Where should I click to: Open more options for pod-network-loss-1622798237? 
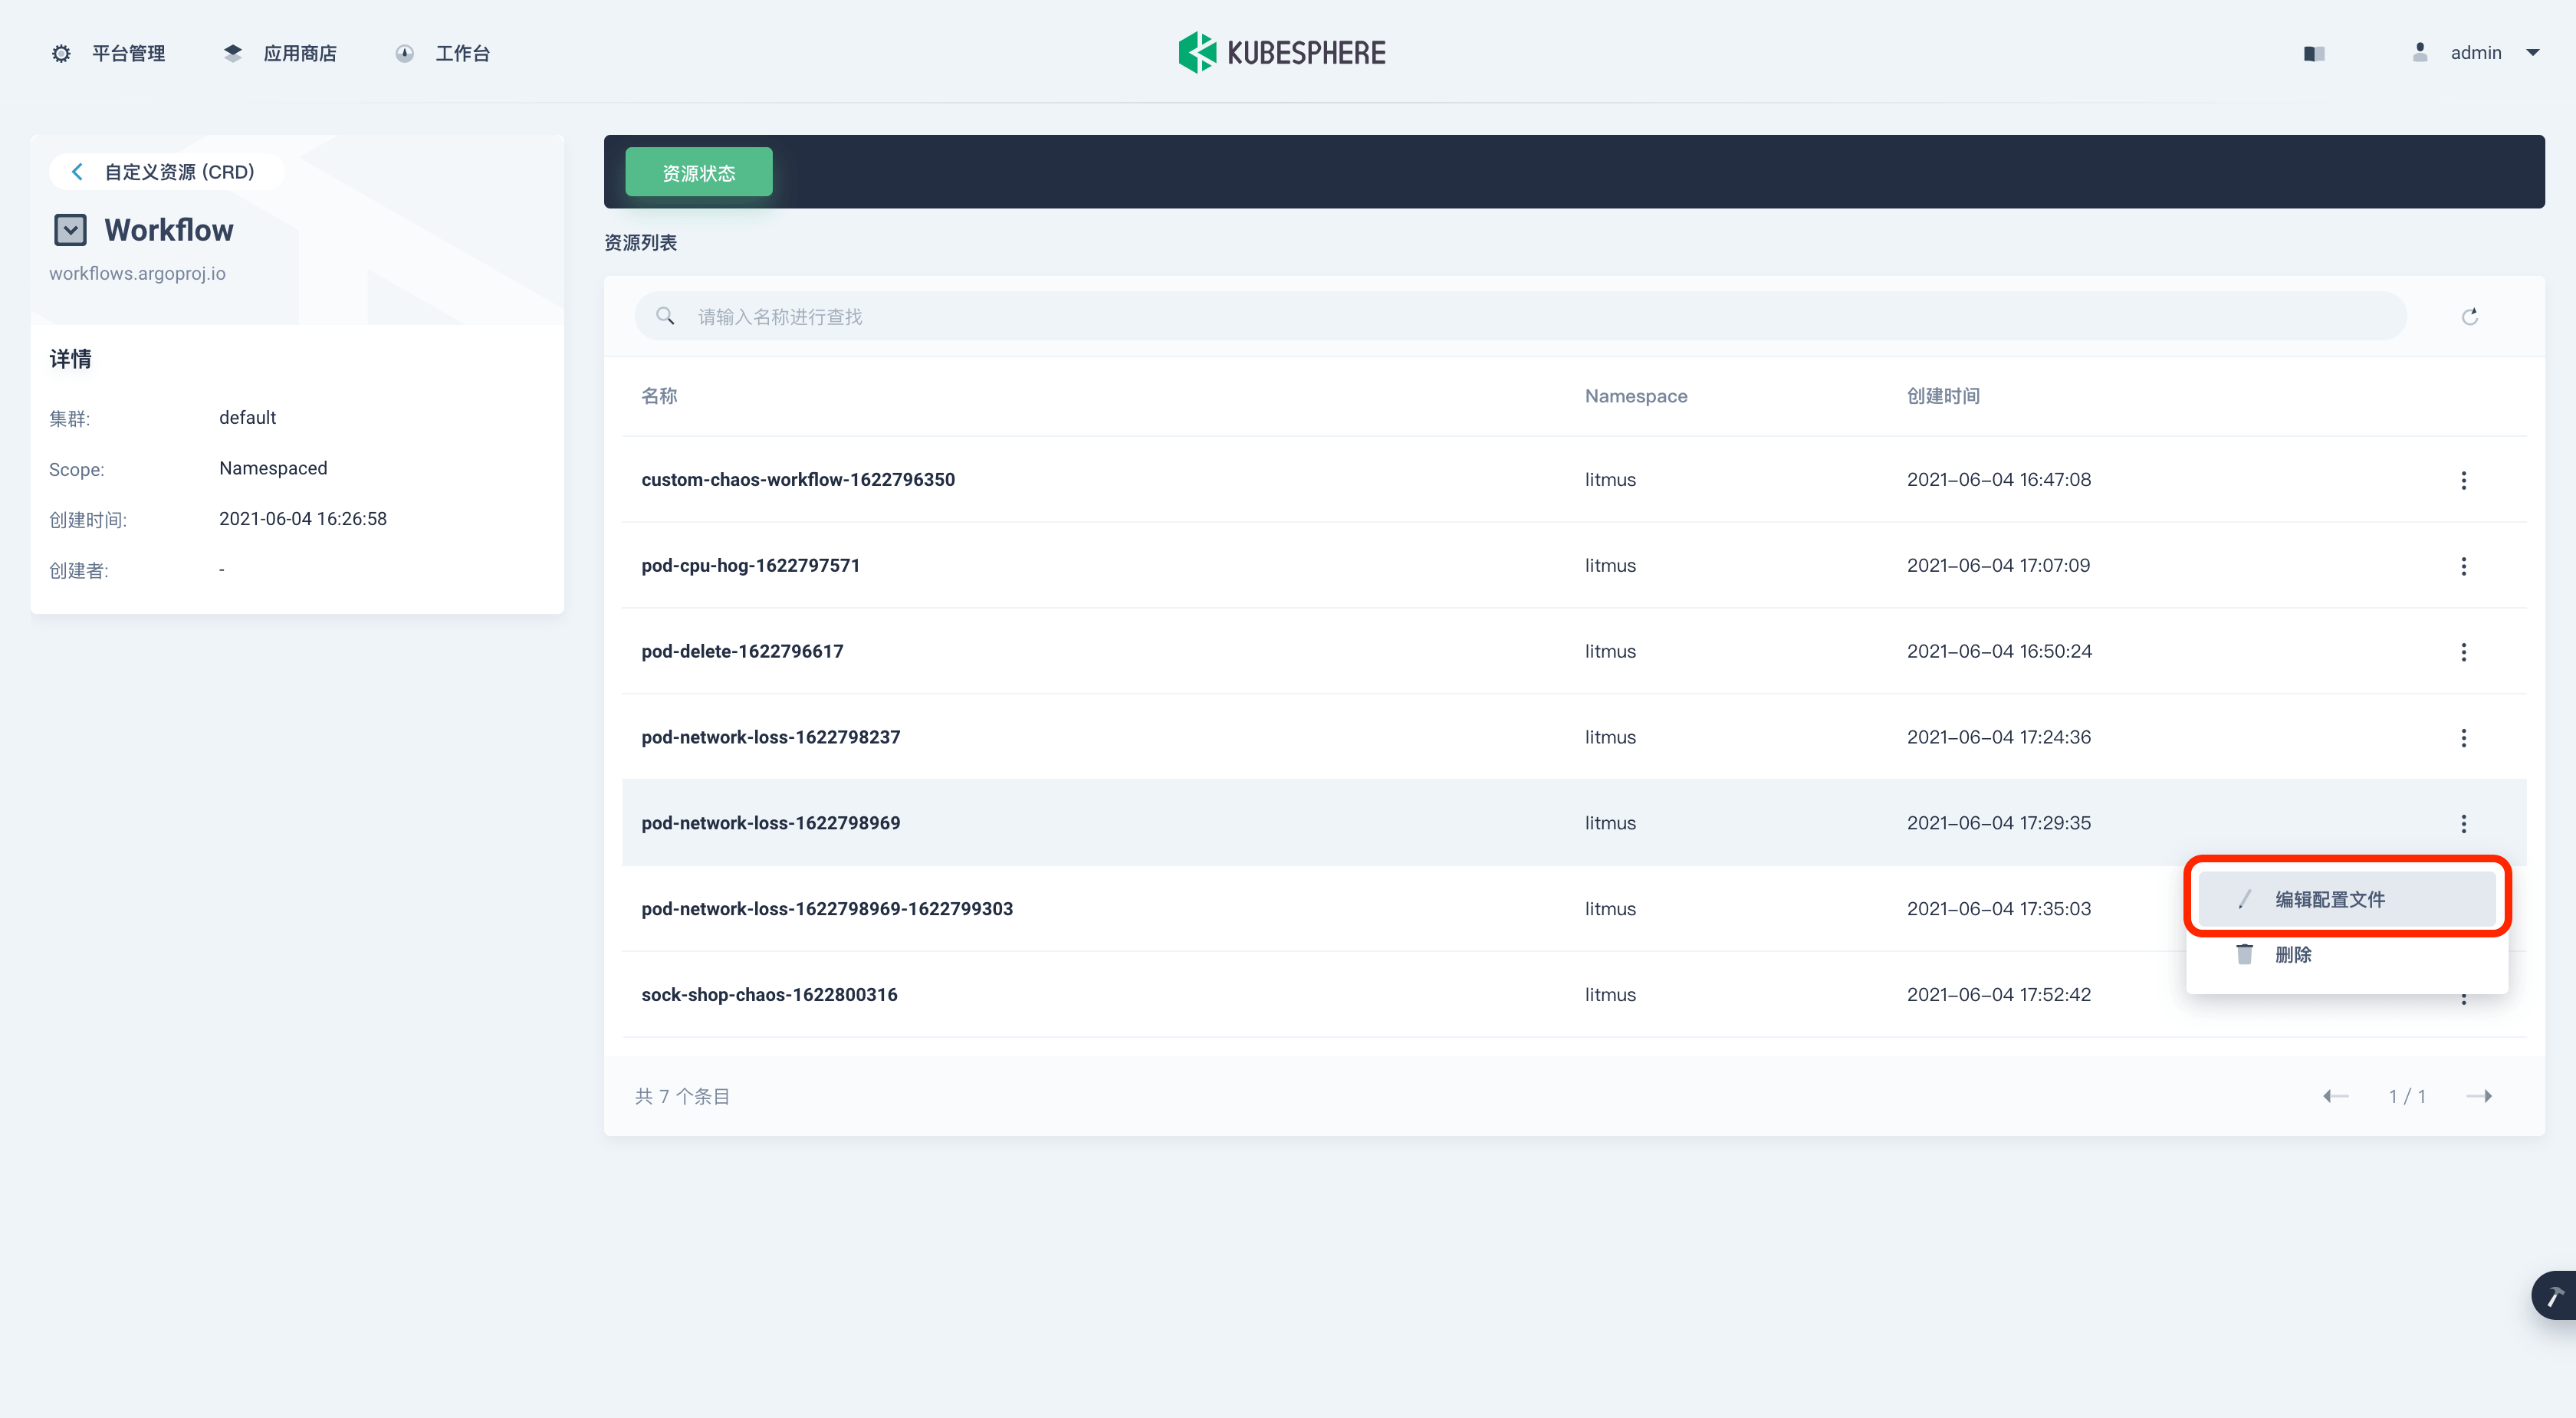[2463, 738]
